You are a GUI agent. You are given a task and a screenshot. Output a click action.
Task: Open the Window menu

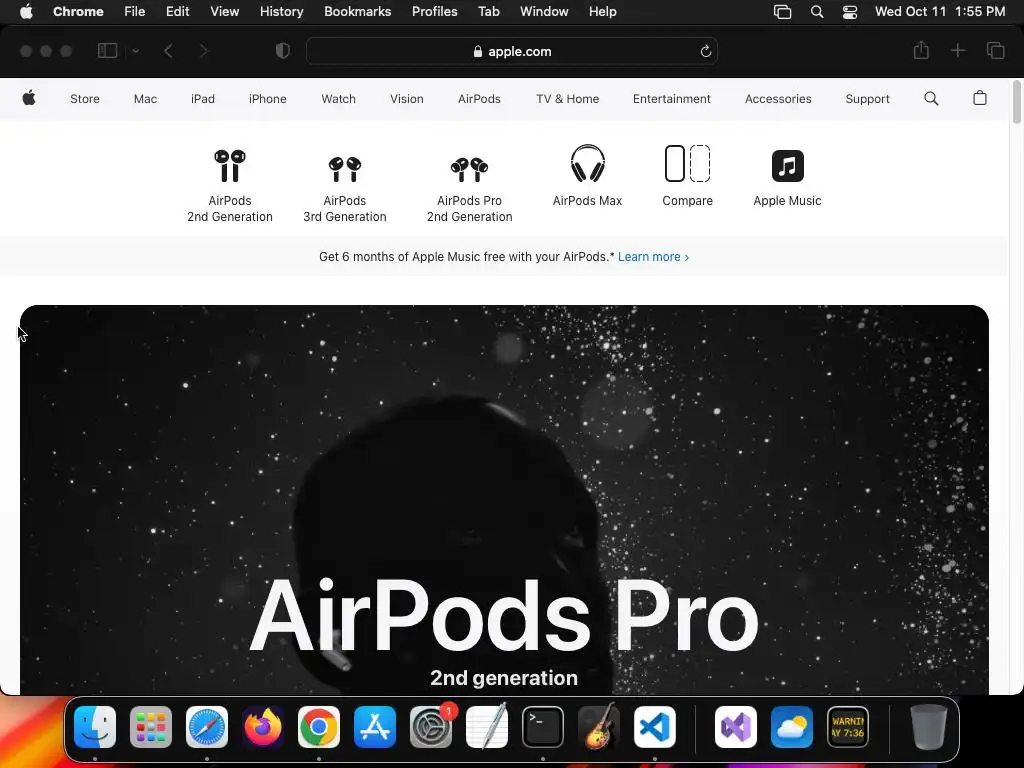(544, 12)
